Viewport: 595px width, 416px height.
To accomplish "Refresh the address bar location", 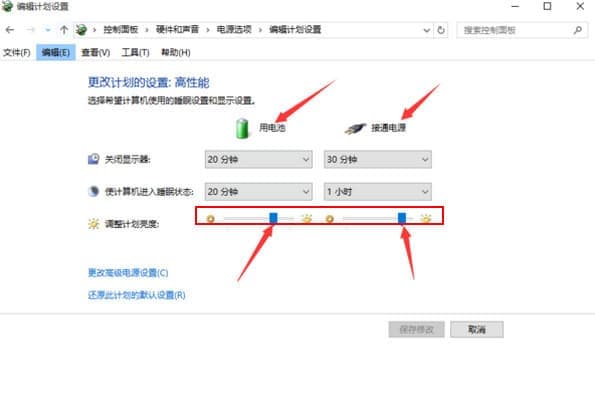I will coord(441,30).
